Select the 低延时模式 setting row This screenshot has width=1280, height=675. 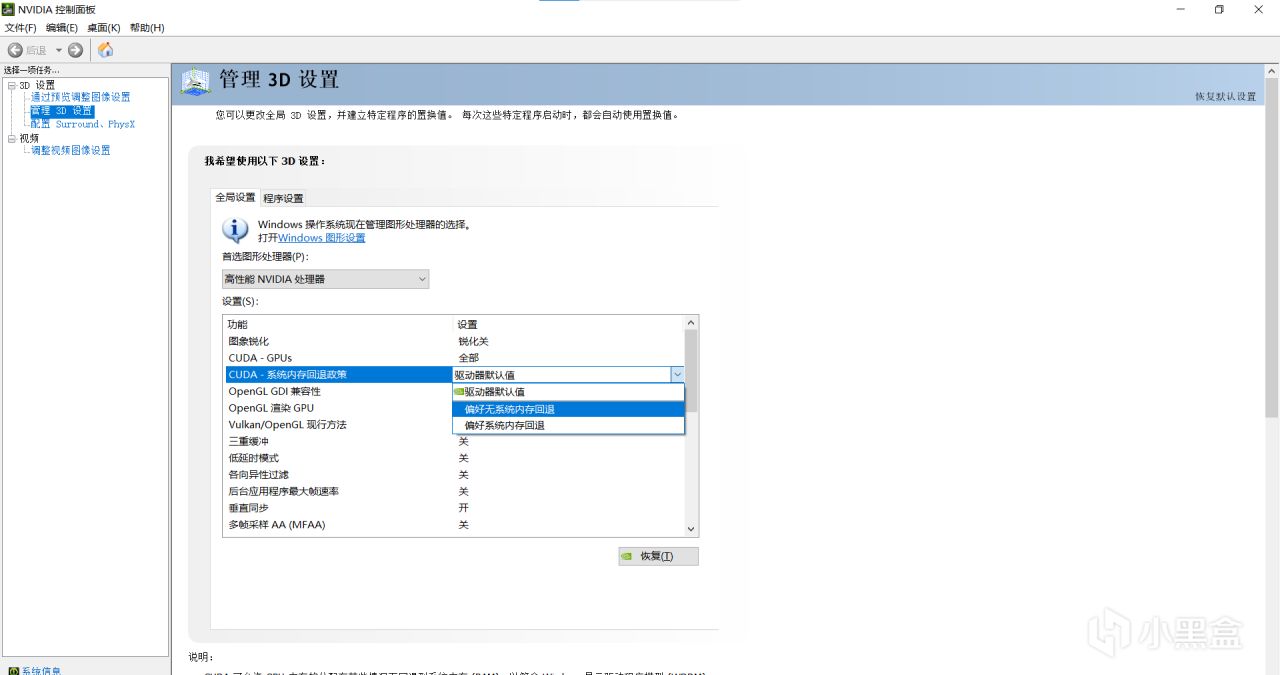pos(453,458)
